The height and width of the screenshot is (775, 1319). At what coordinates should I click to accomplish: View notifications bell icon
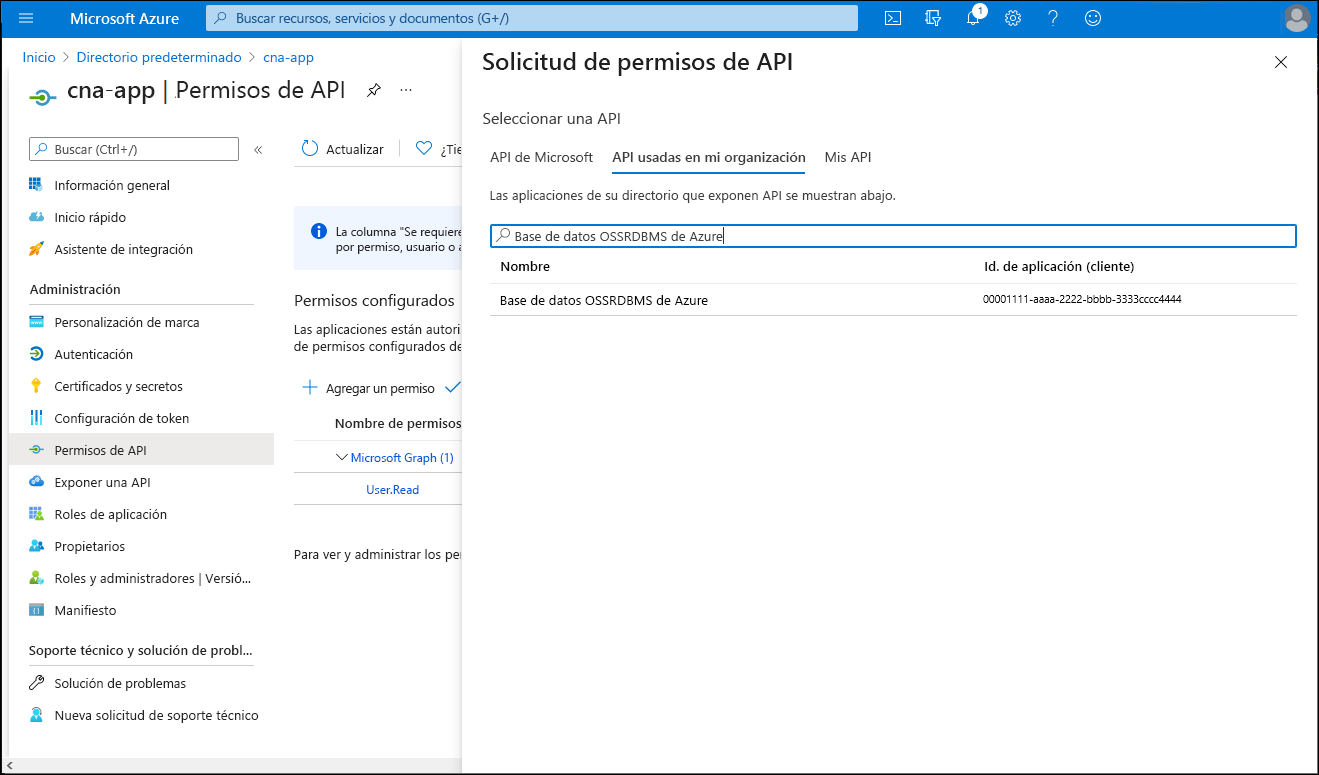click(974, 18)
